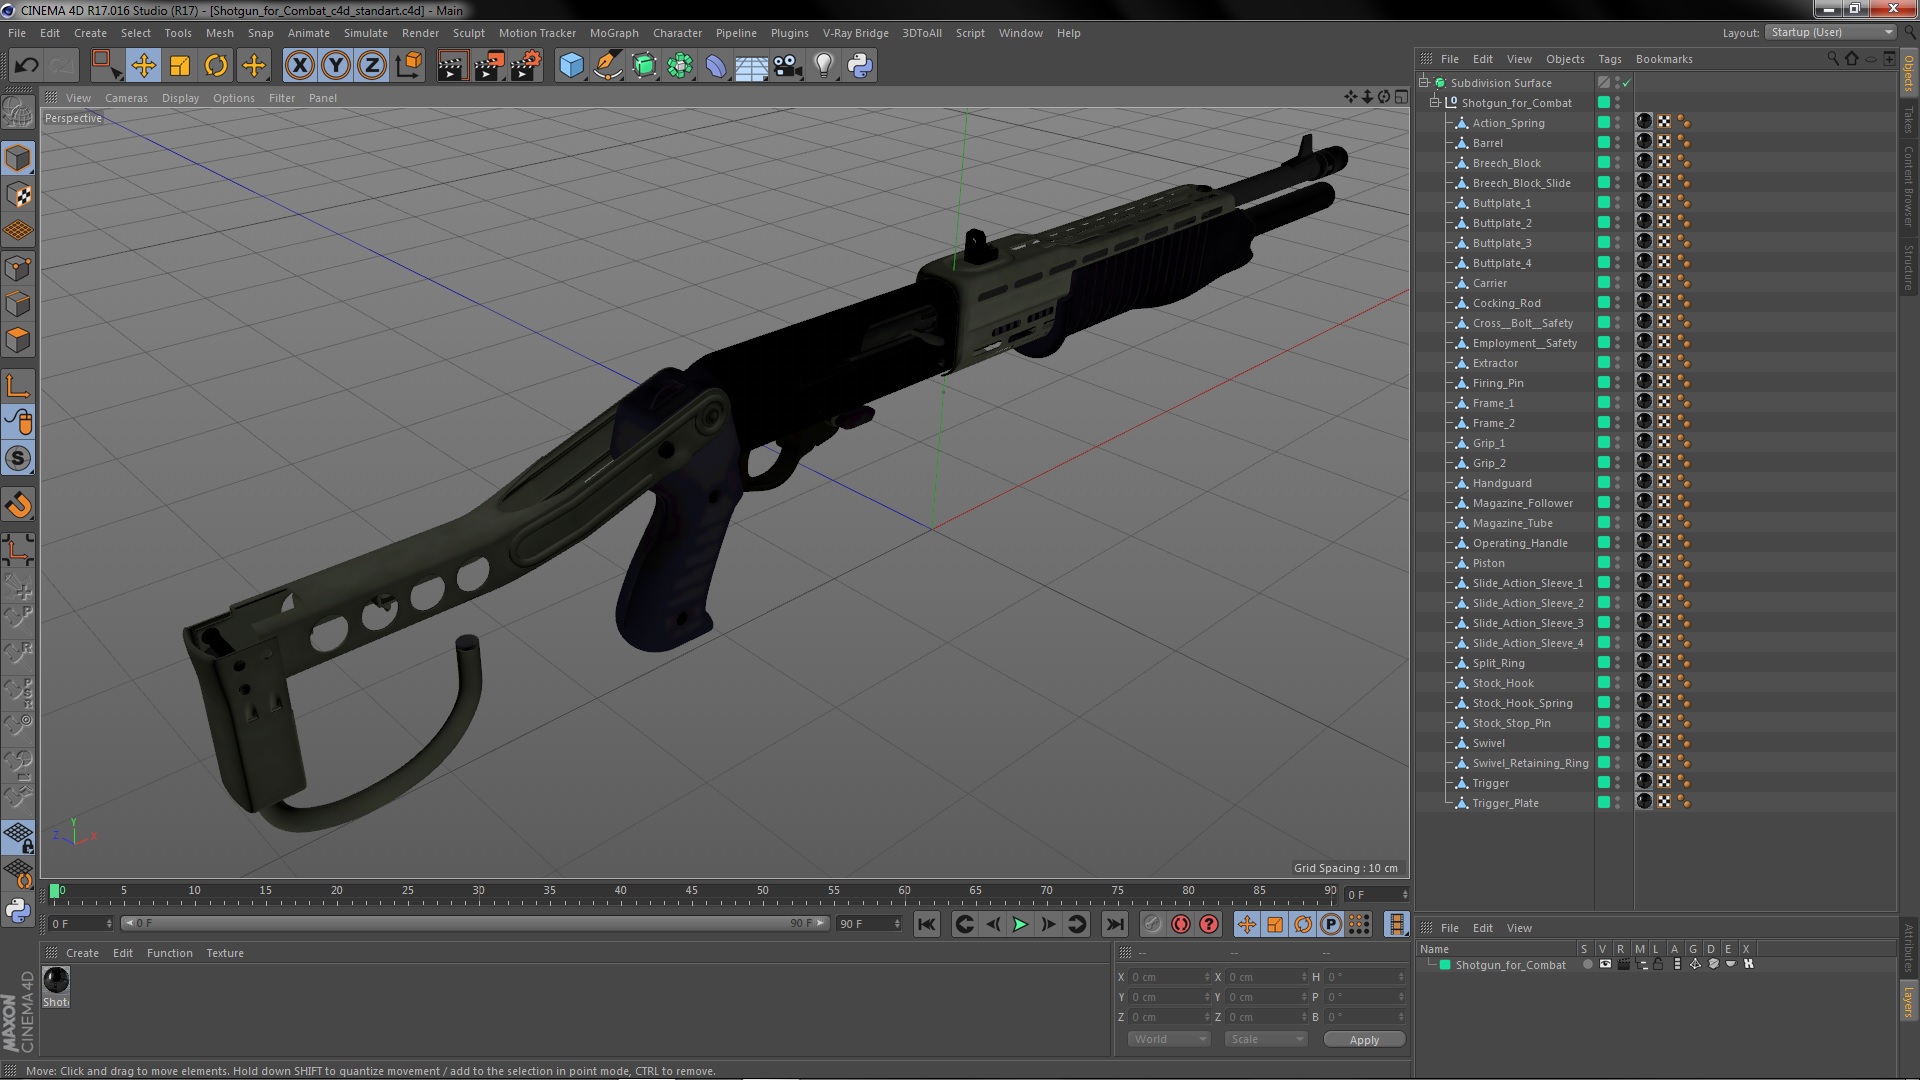Image resolution: width=1920 pixels, height=1080 pixels.
Task: Enable the Axis tool
Action: point(18,386)
